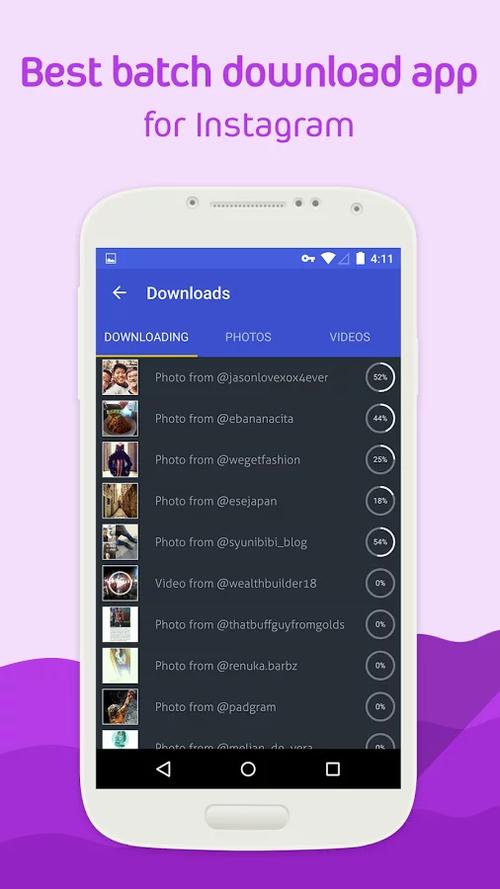This screenshot has height=889, width=500.
Task: Tap the 18% progress circle for esejapan
Action: (x=380, y=501)
